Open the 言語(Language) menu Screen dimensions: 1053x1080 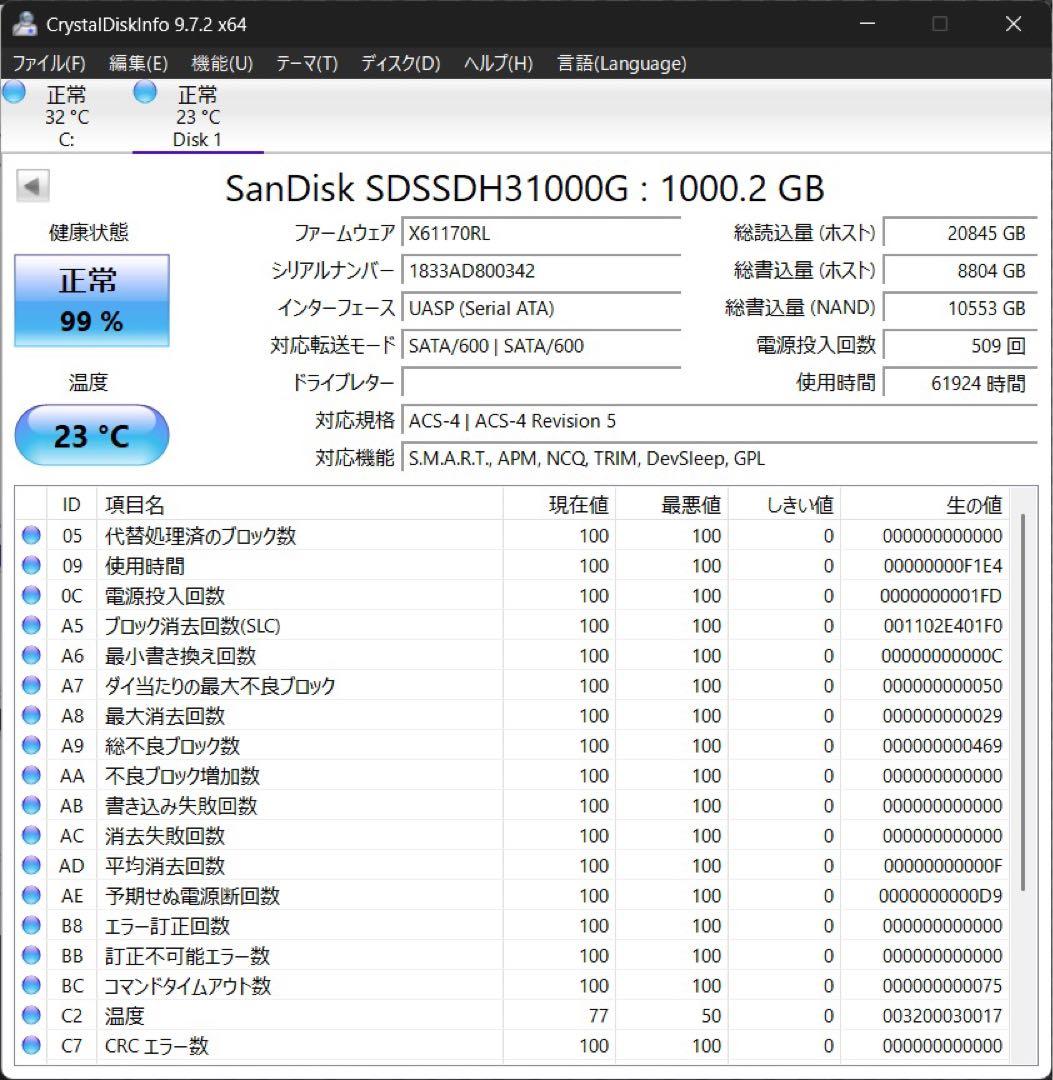(x=621, y=63)
